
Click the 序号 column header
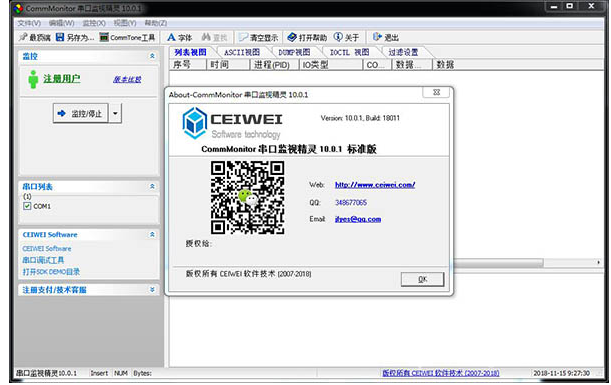coord(188,65)
